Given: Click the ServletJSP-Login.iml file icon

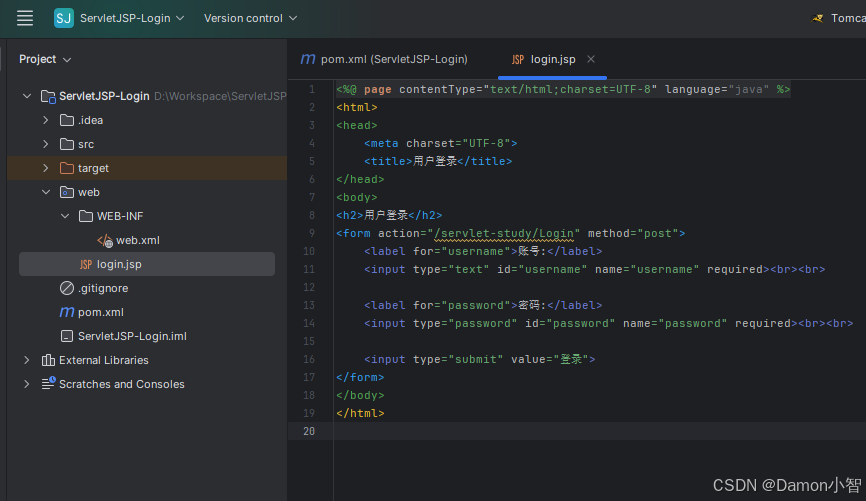Looking at the screenshot, I should 67,336.
